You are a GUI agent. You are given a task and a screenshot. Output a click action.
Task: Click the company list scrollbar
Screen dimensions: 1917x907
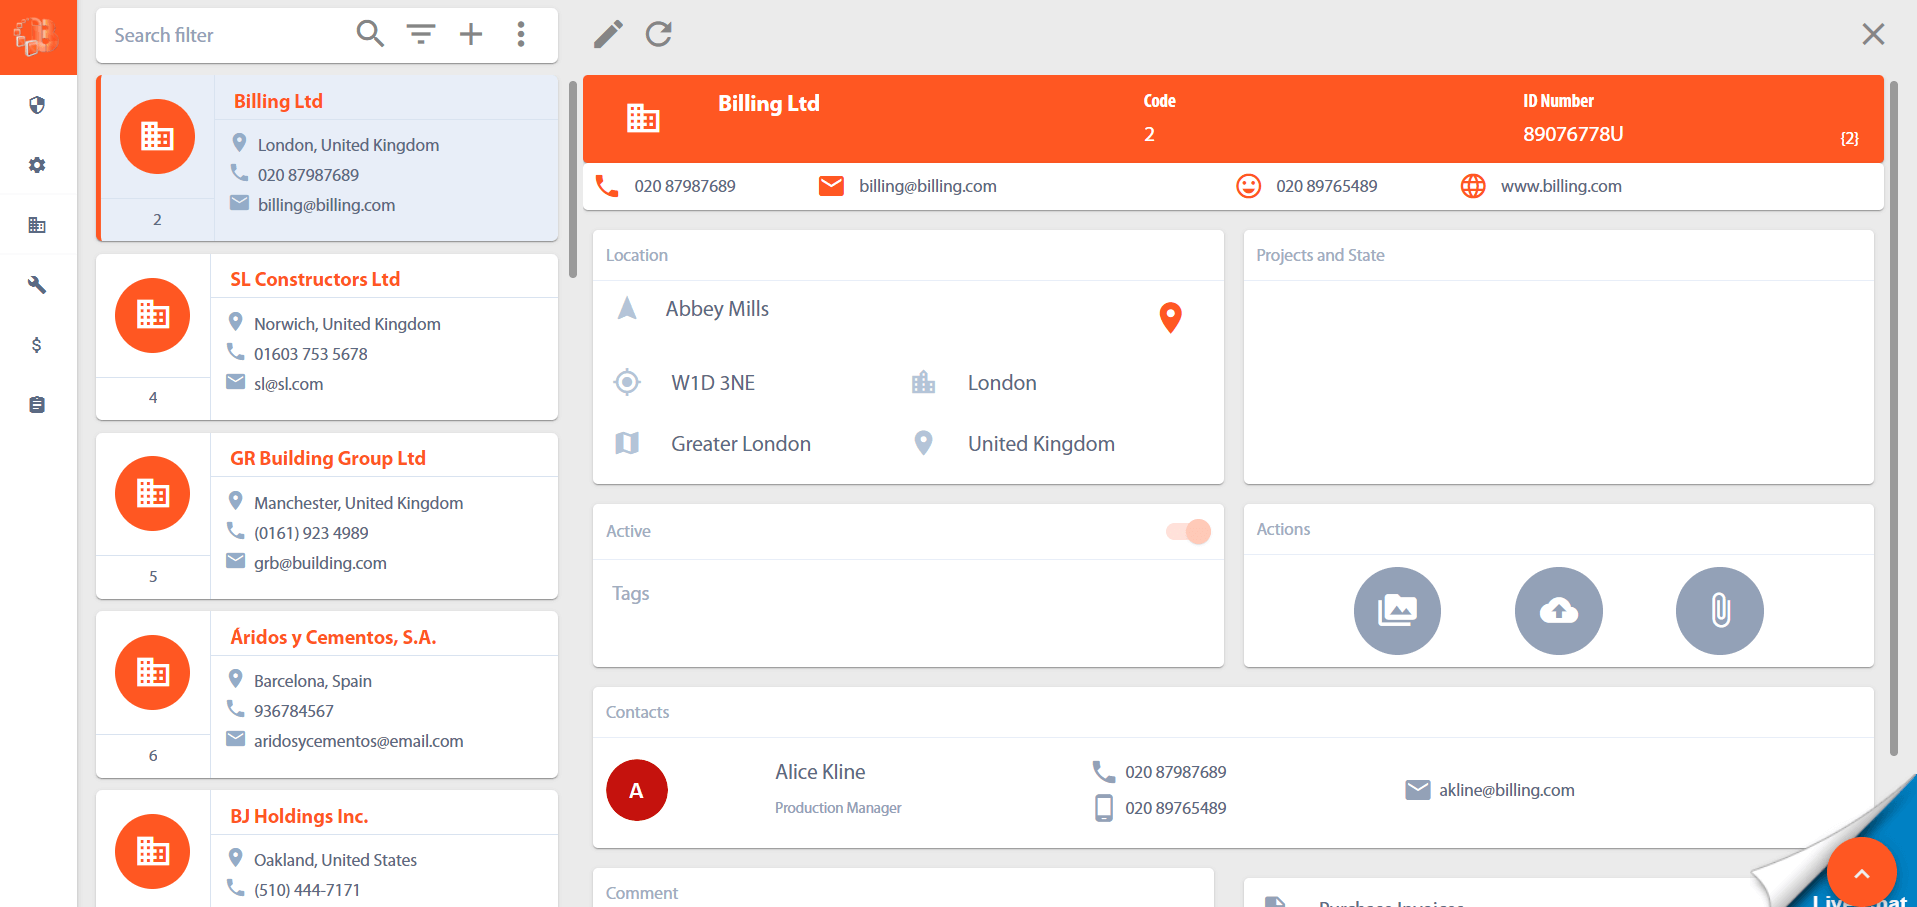(x=572, y=180)
